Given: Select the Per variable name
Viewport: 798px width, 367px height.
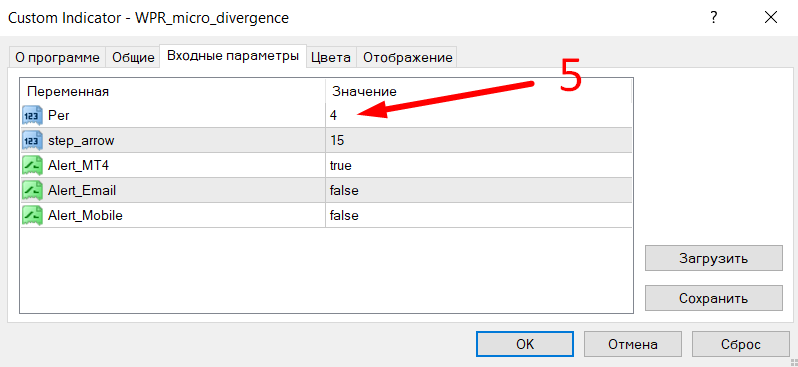Looking at the screenshot, I should [59, 116].
